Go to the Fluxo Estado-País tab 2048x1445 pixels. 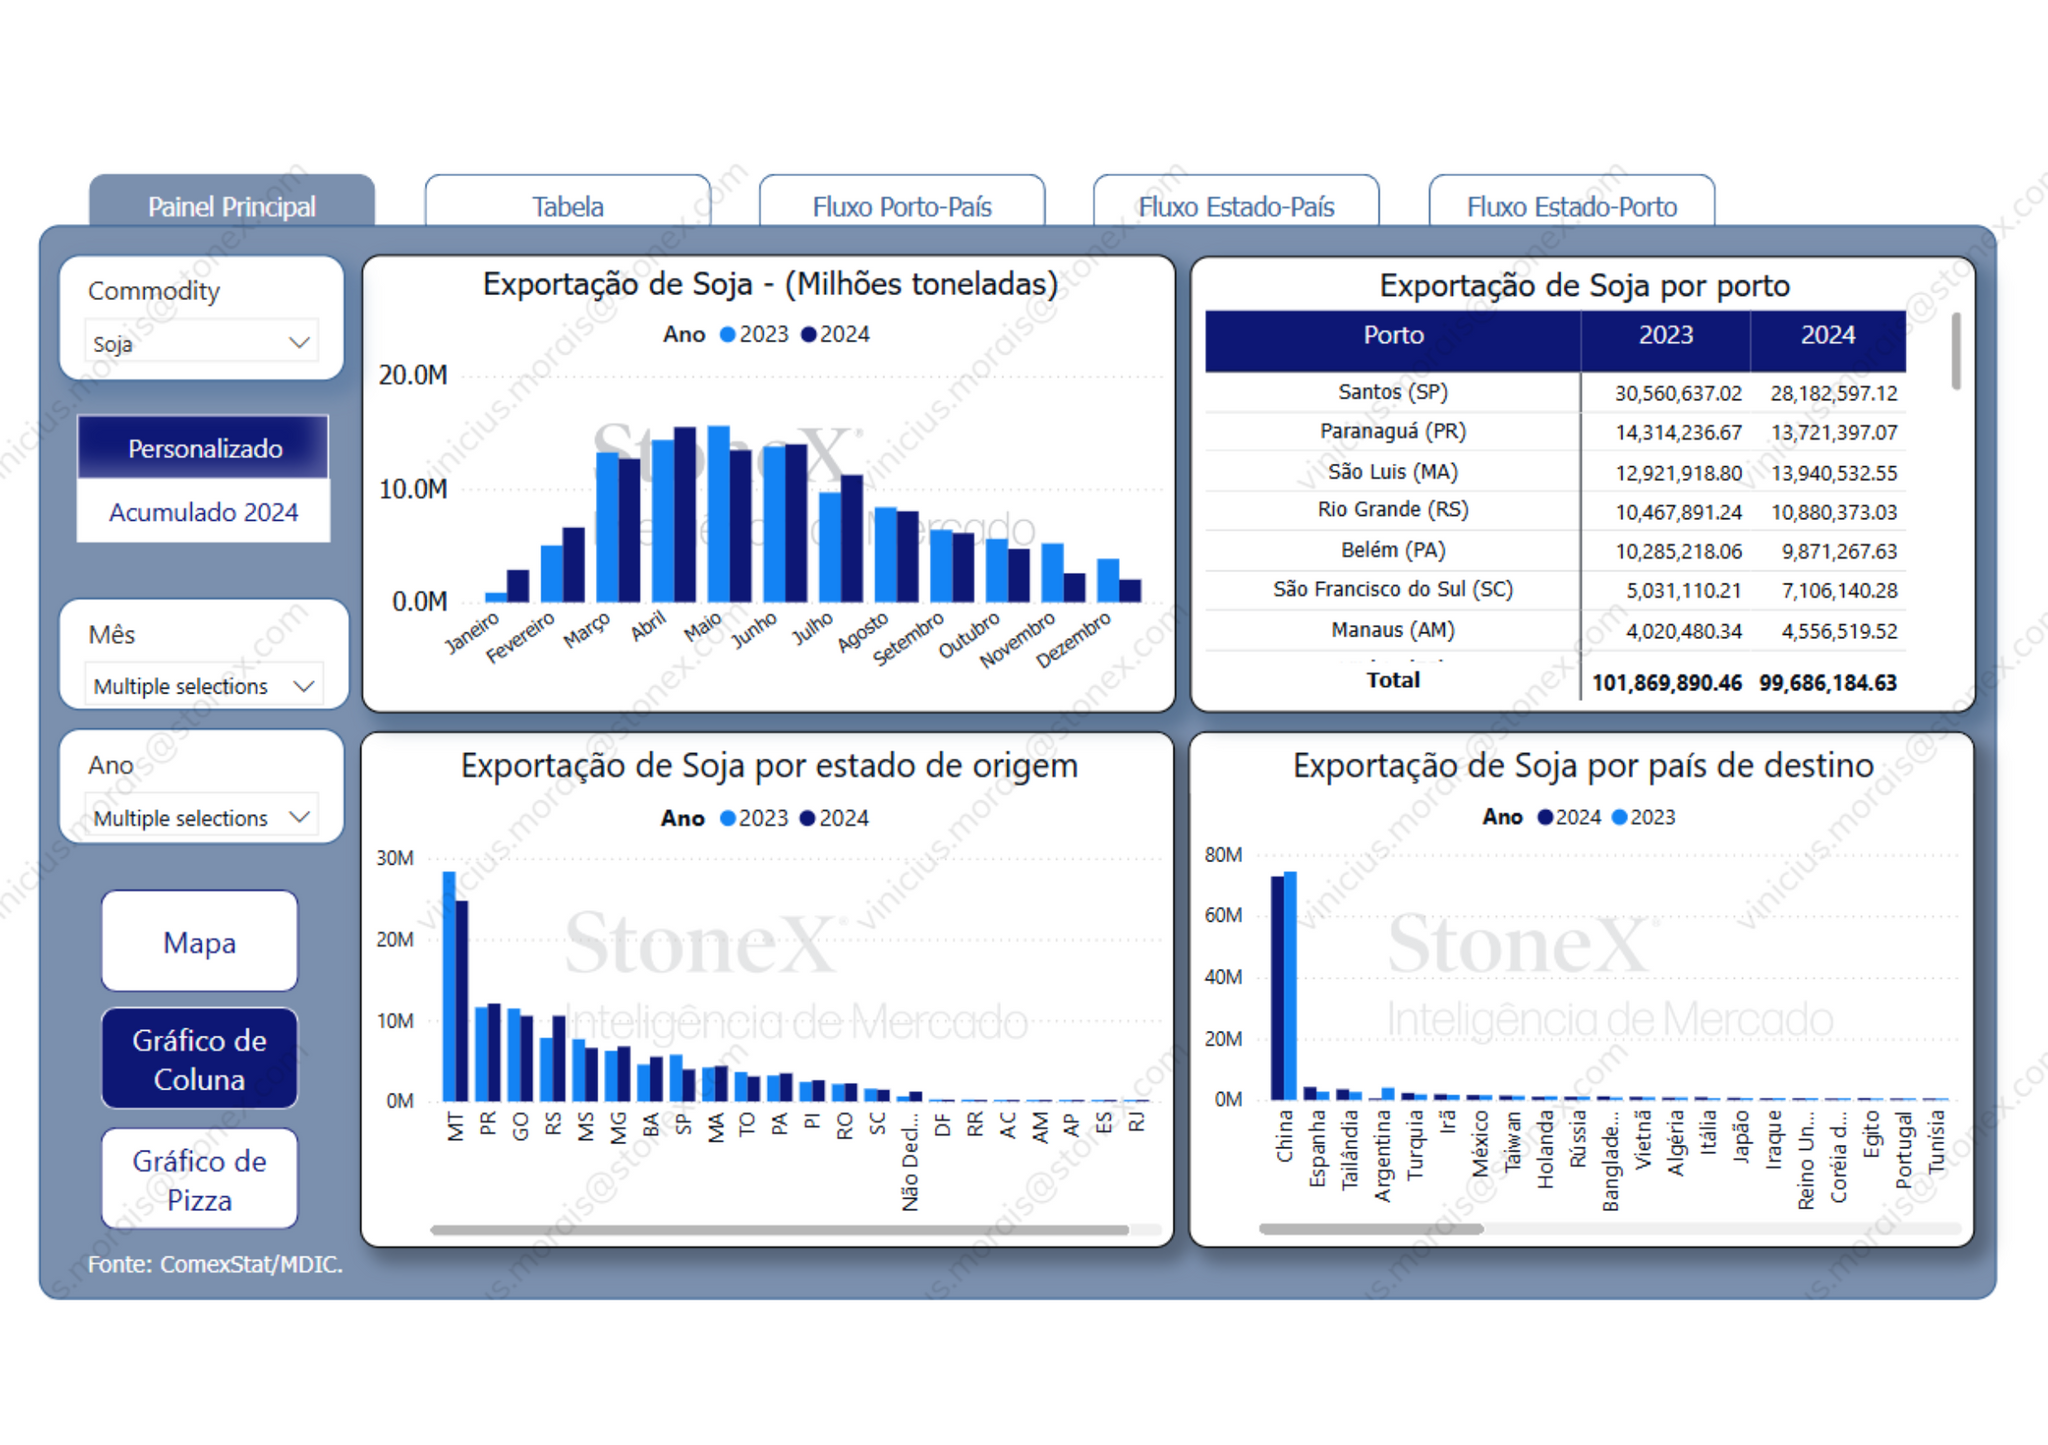[x=1235, y=206]
